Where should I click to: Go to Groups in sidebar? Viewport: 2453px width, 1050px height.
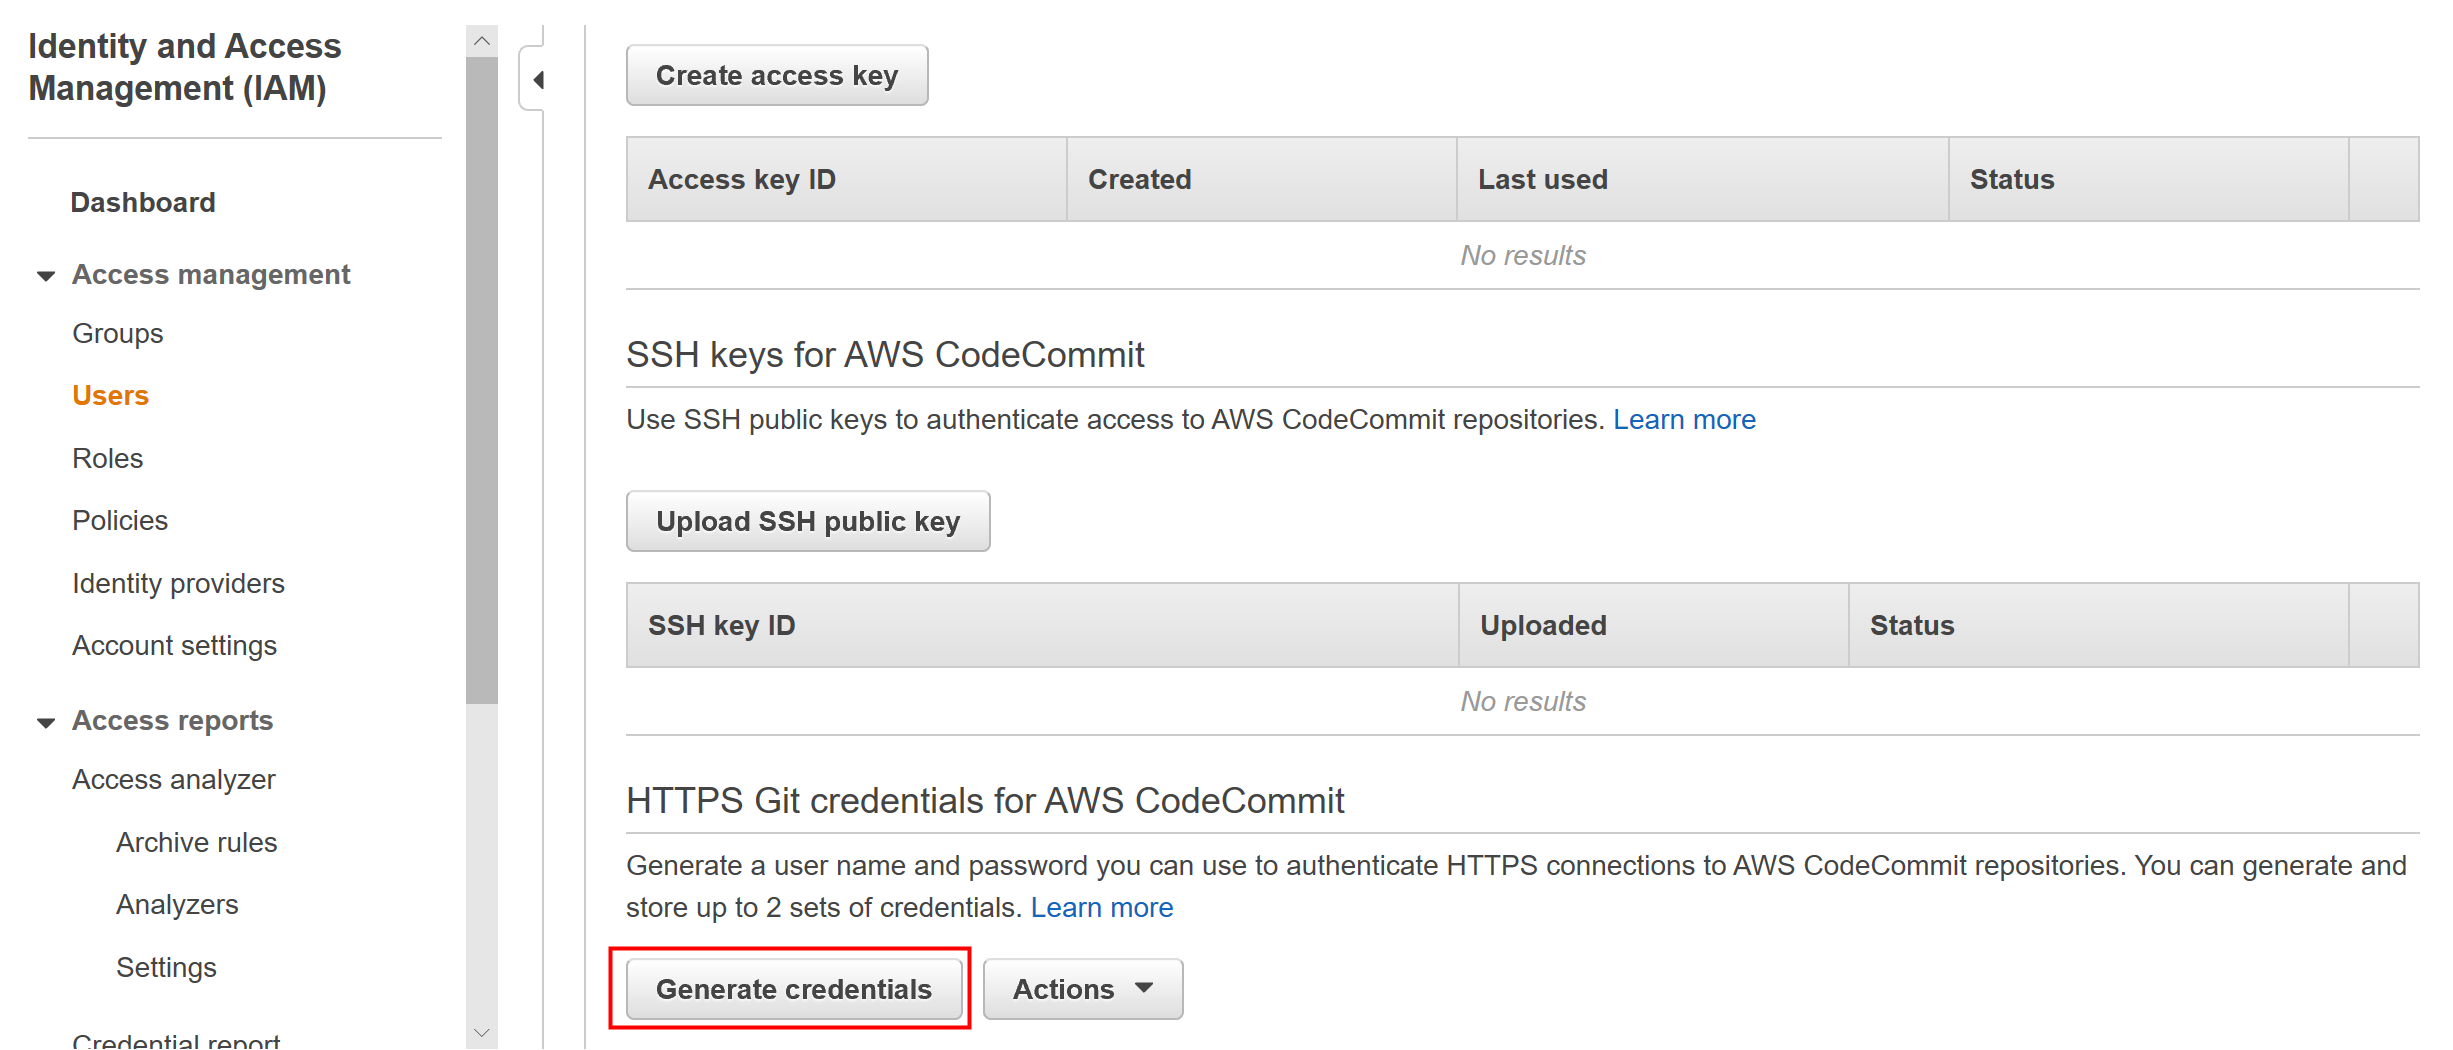tap(117, 334)
